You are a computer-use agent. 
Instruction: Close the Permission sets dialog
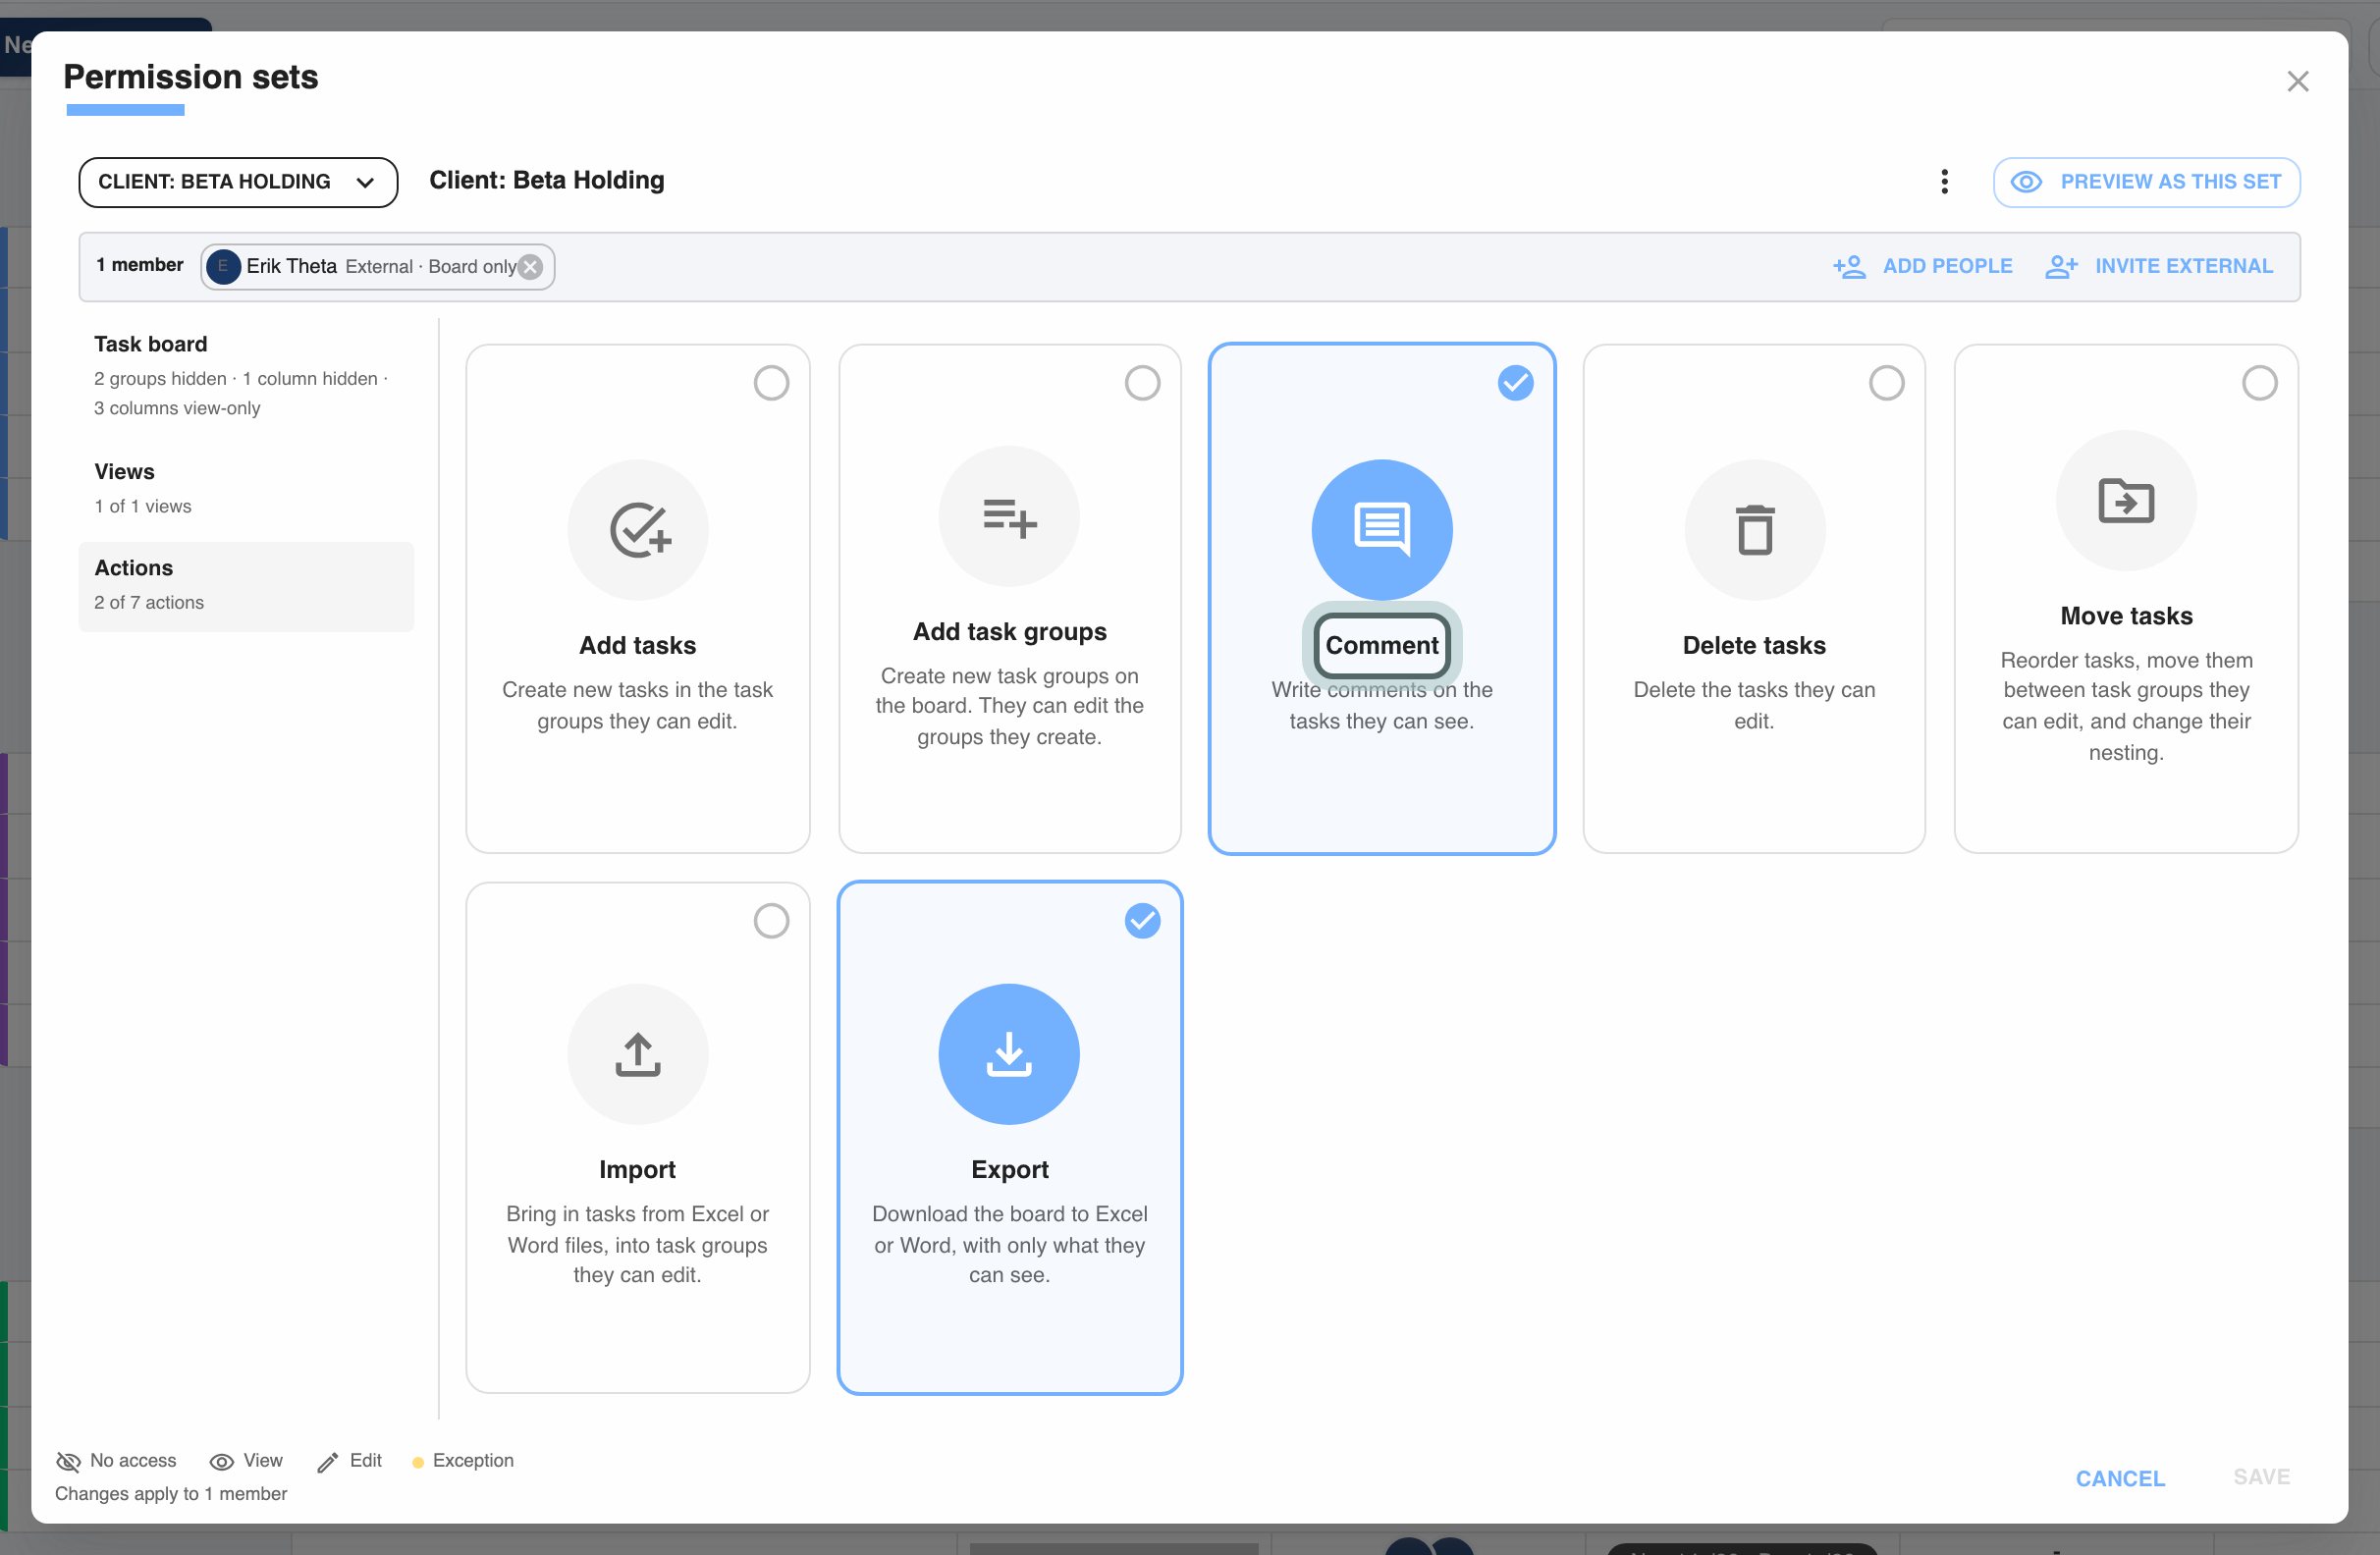click(x=2297, y=81)
